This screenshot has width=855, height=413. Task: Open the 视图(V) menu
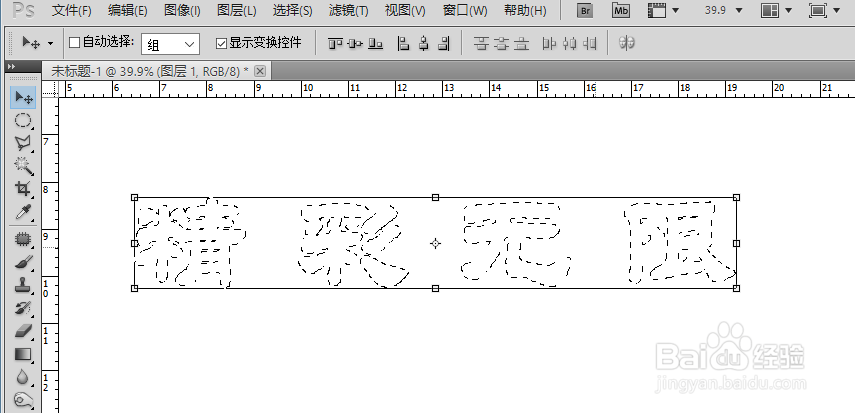(x=405, y=10)
